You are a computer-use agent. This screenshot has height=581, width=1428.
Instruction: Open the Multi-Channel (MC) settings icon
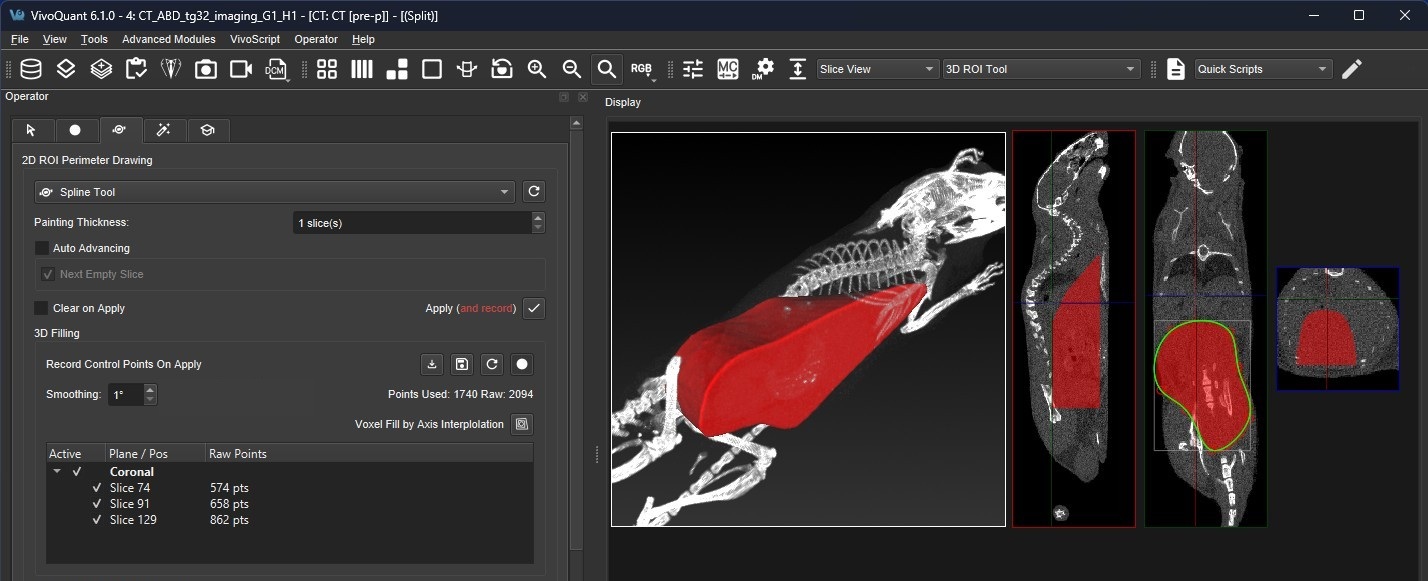(727, 69)
